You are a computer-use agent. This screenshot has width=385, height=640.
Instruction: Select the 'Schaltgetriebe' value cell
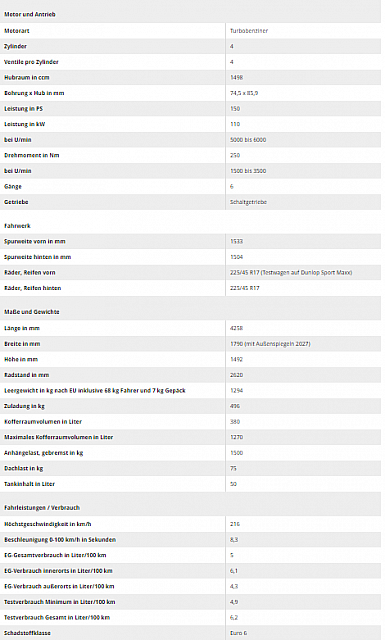[248, 202]
